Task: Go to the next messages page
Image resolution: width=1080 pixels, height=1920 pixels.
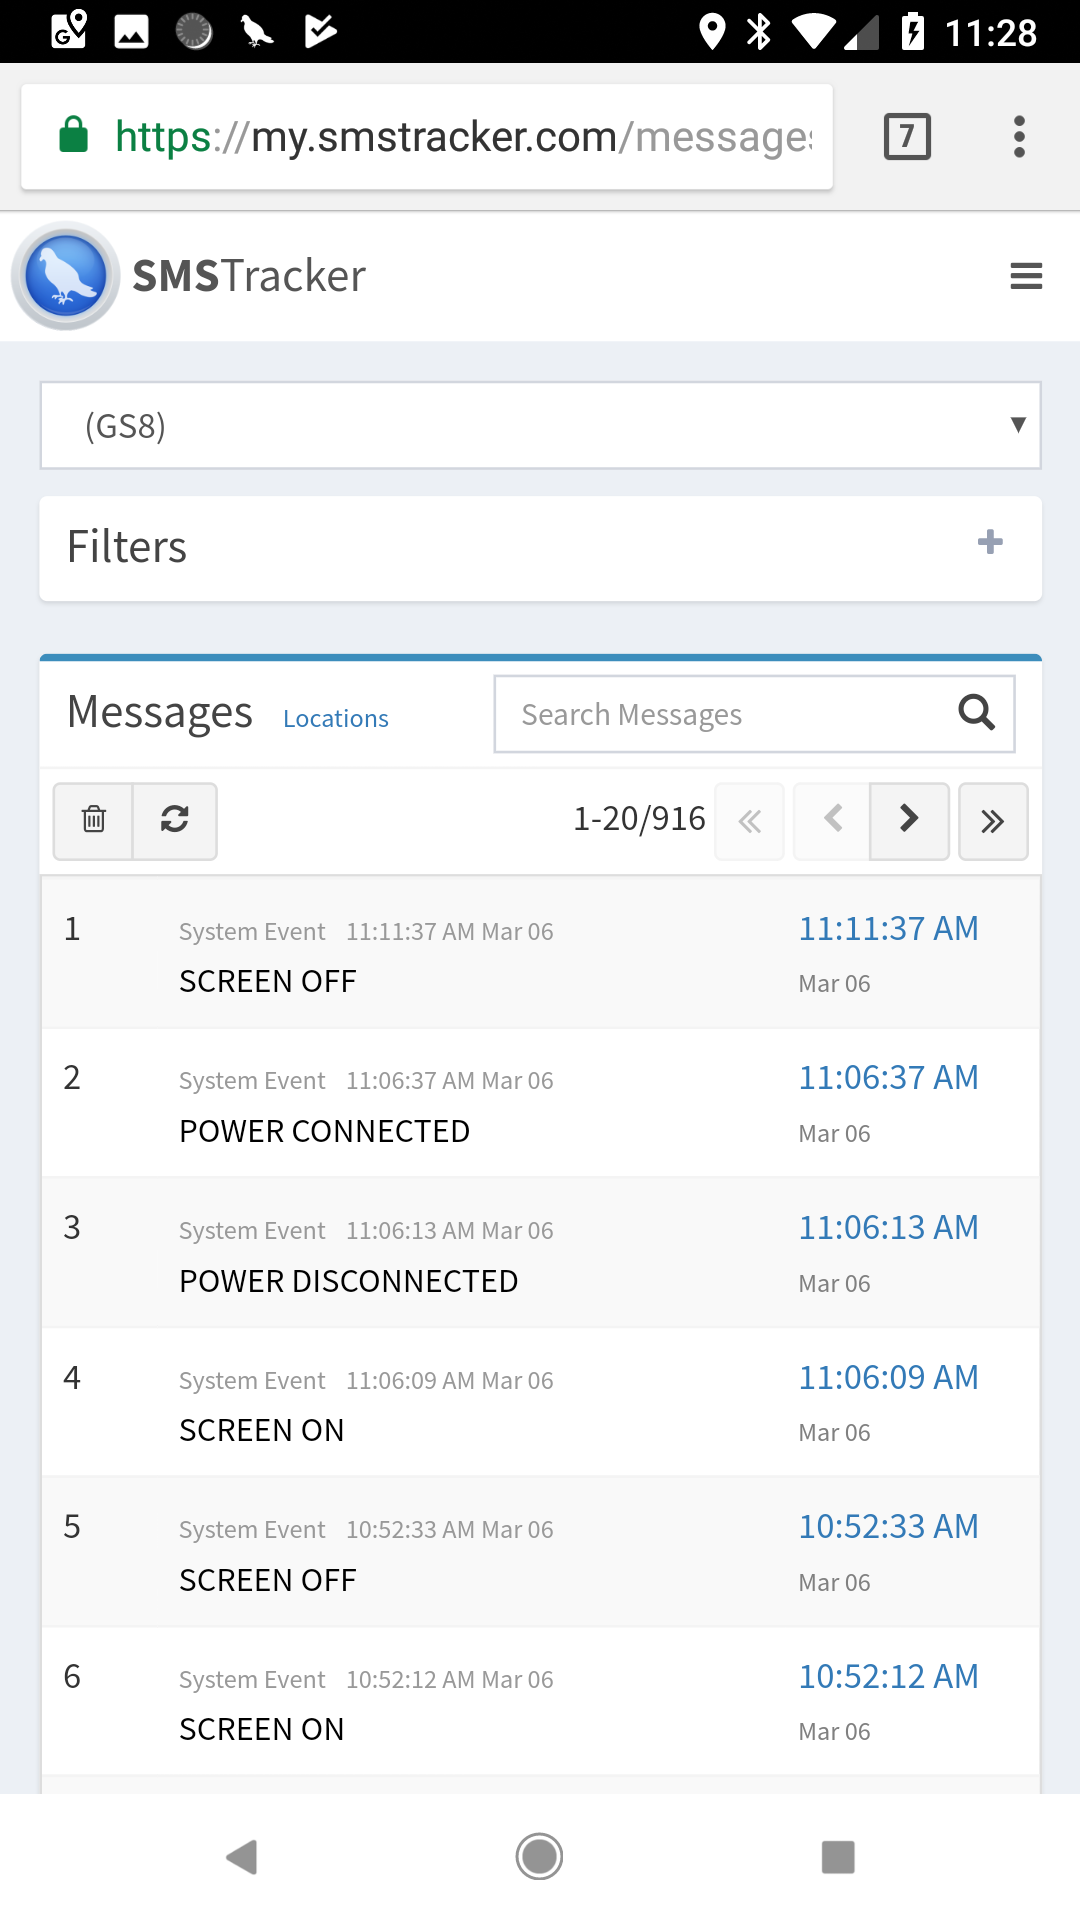Action: [x=909, y=821]
